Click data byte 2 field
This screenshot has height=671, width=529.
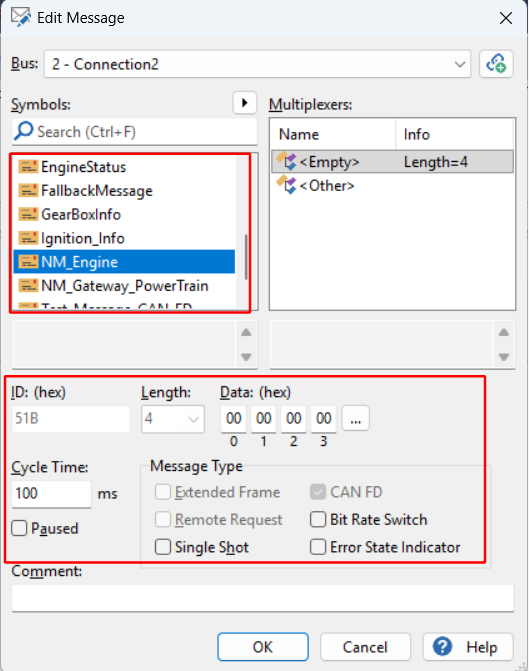pos(294,418)
